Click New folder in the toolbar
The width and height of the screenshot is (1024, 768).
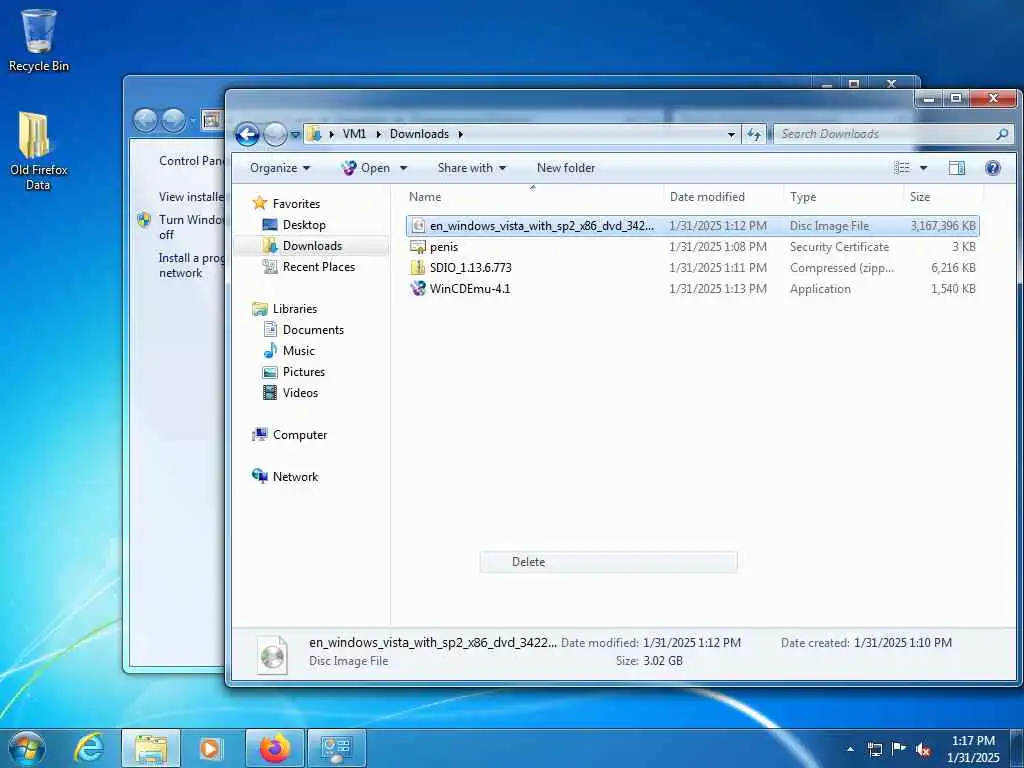[x=566, y=168]
